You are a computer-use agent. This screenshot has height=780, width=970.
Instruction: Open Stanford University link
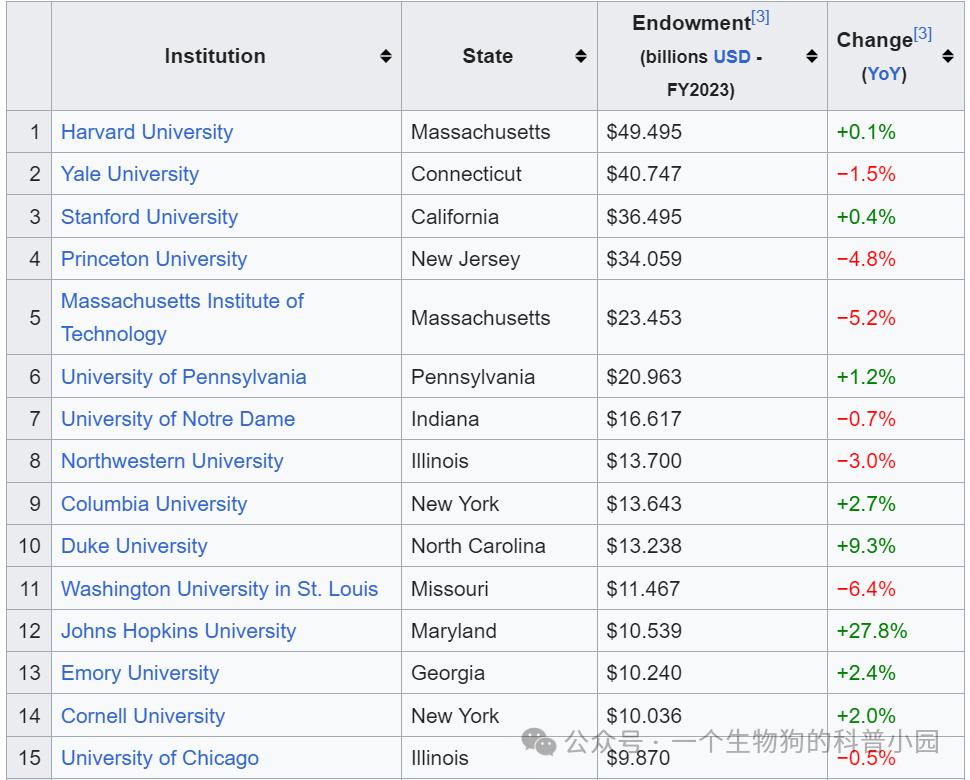[x=150, y=216]
